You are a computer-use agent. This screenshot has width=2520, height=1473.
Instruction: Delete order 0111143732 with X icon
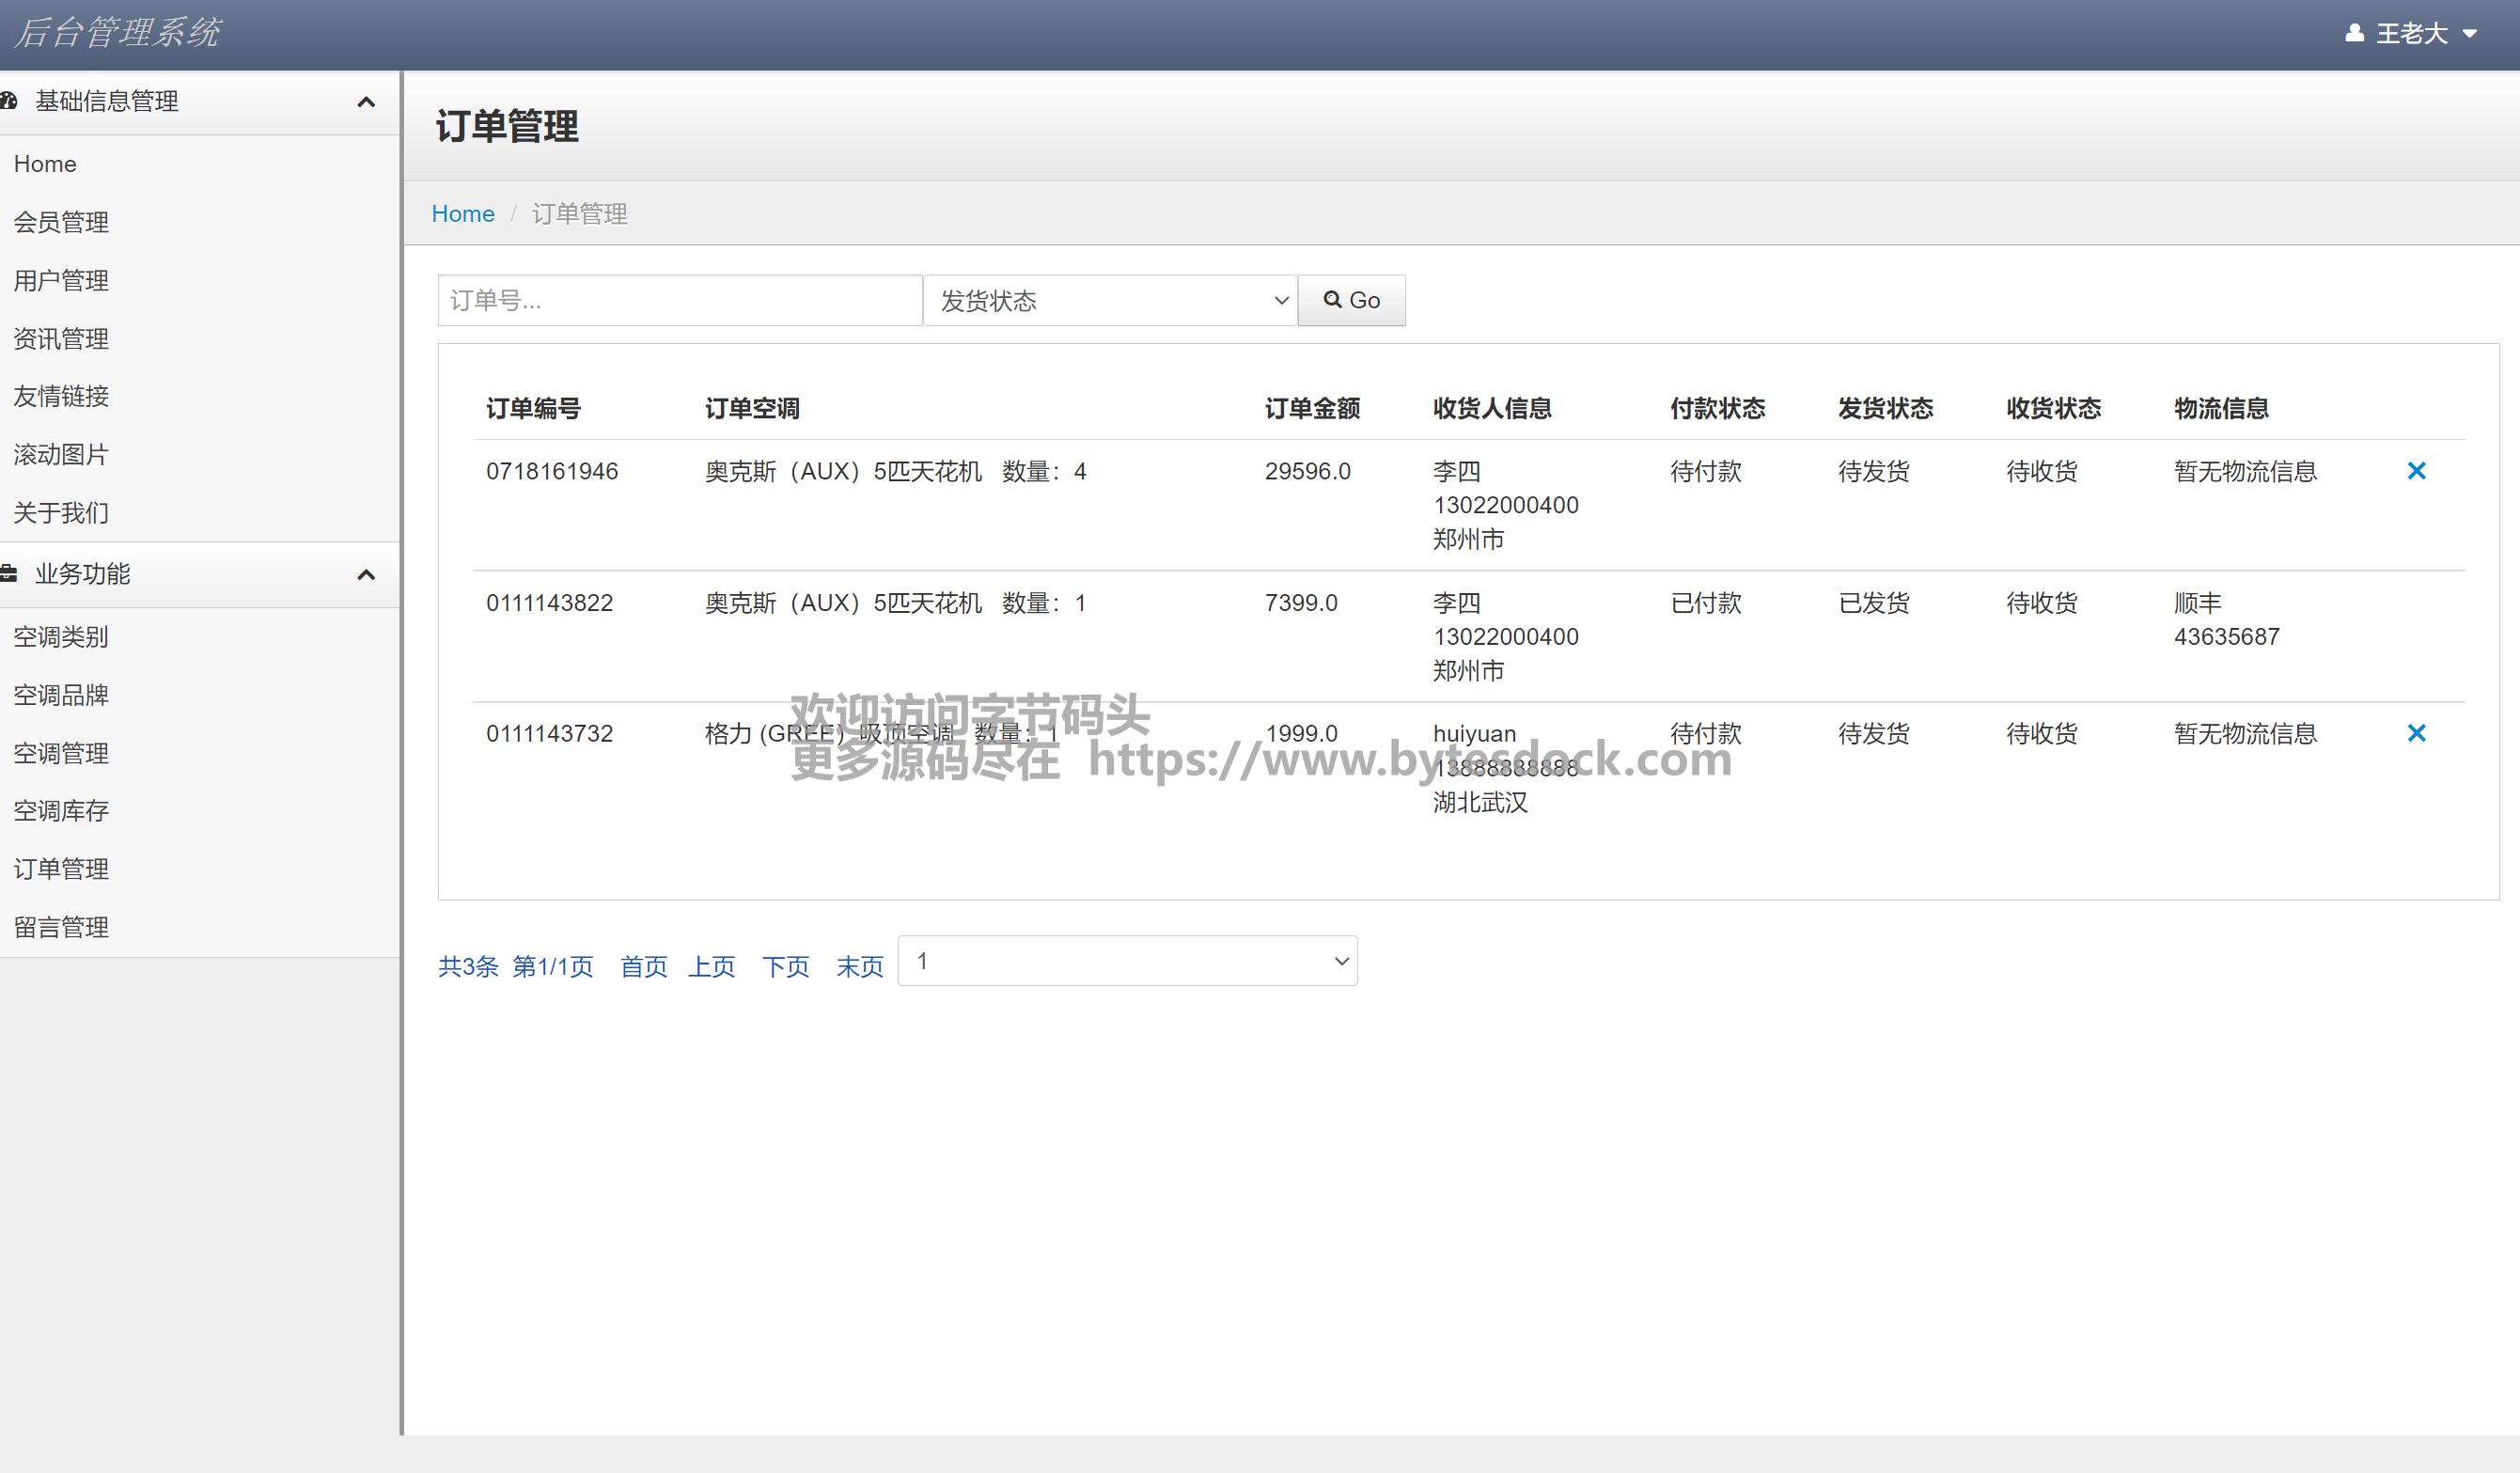(x=2416, y=733)
